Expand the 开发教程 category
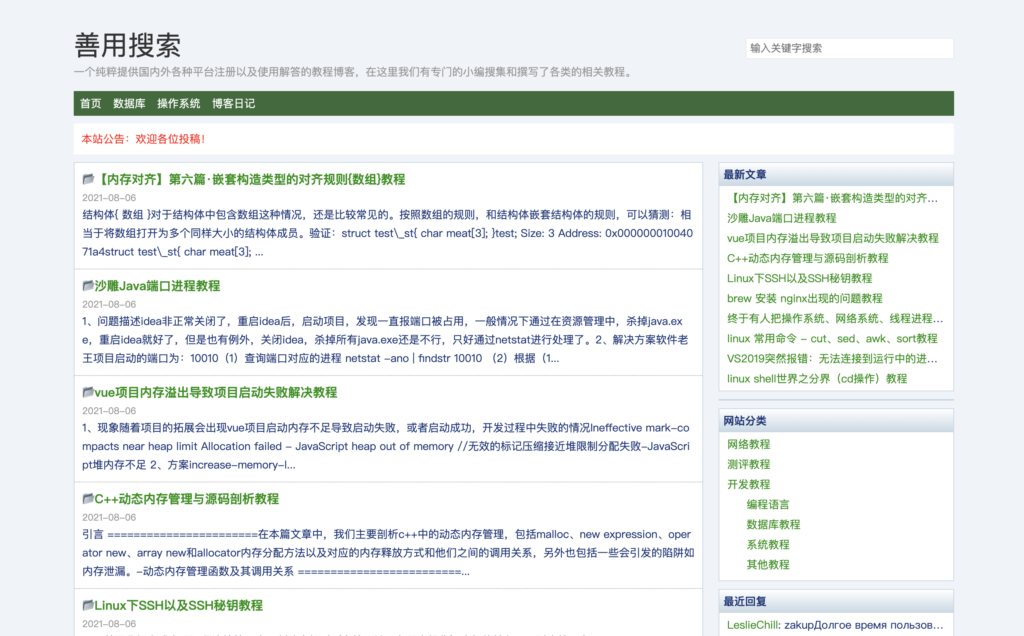Screen dimensions: 1024x636 pos(745,484)
